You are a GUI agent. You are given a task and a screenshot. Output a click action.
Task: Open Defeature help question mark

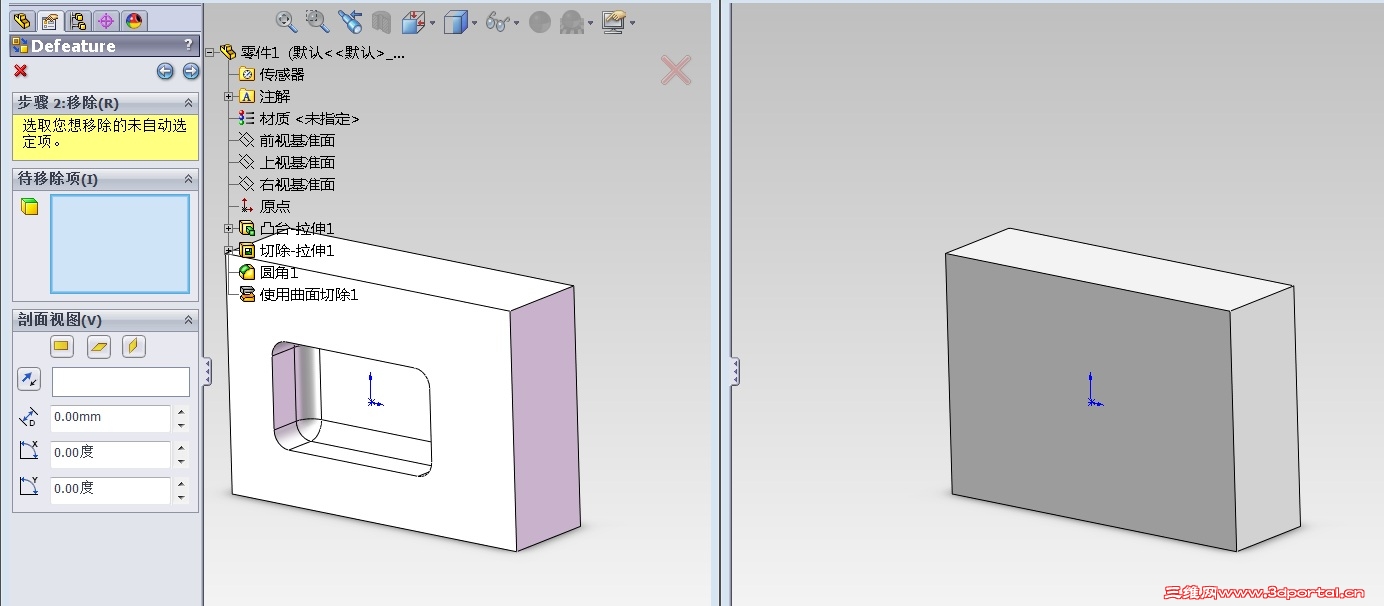pyautogui.click(x=188, y=45)
